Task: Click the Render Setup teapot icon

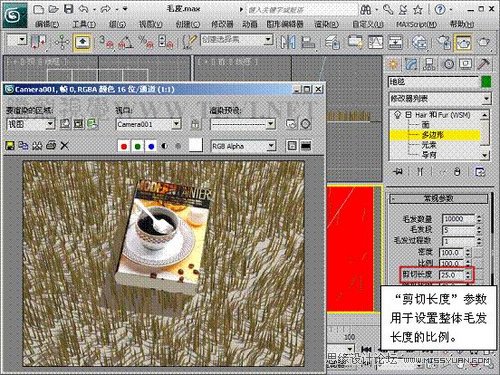Action: (x=444, y=42)
